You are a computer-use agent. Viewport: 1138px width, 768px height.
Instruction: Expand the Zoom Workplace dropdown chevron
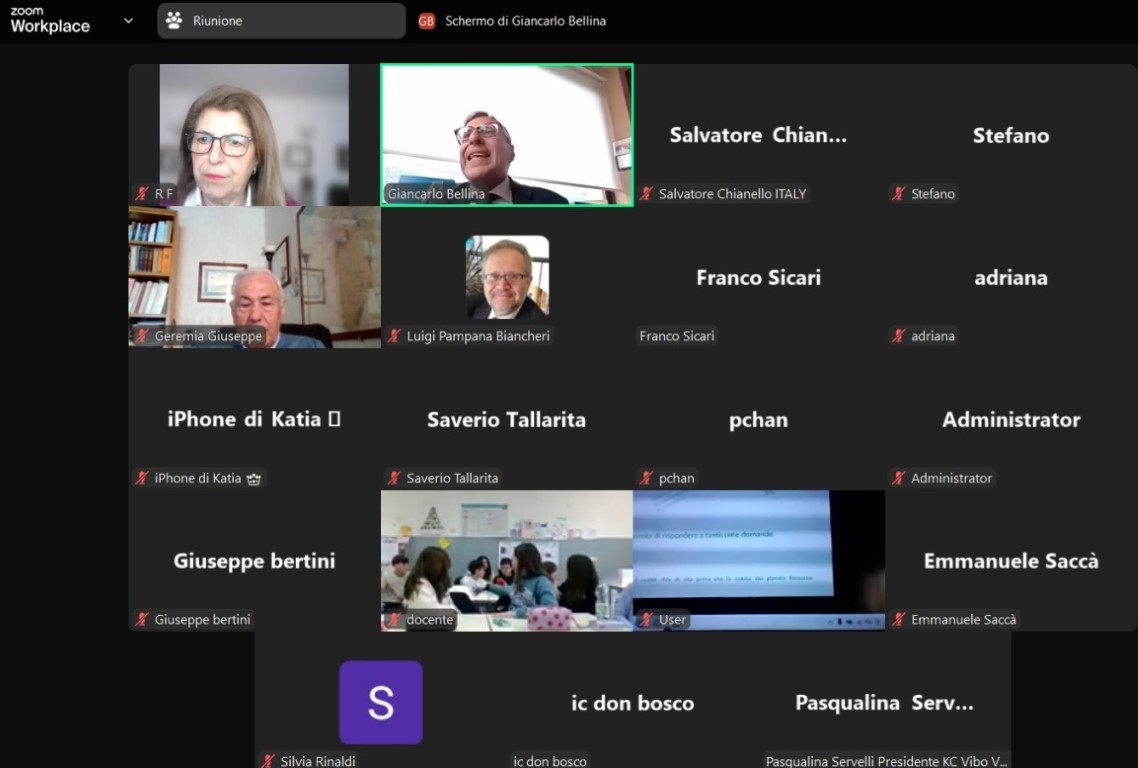tap(128, 20)
